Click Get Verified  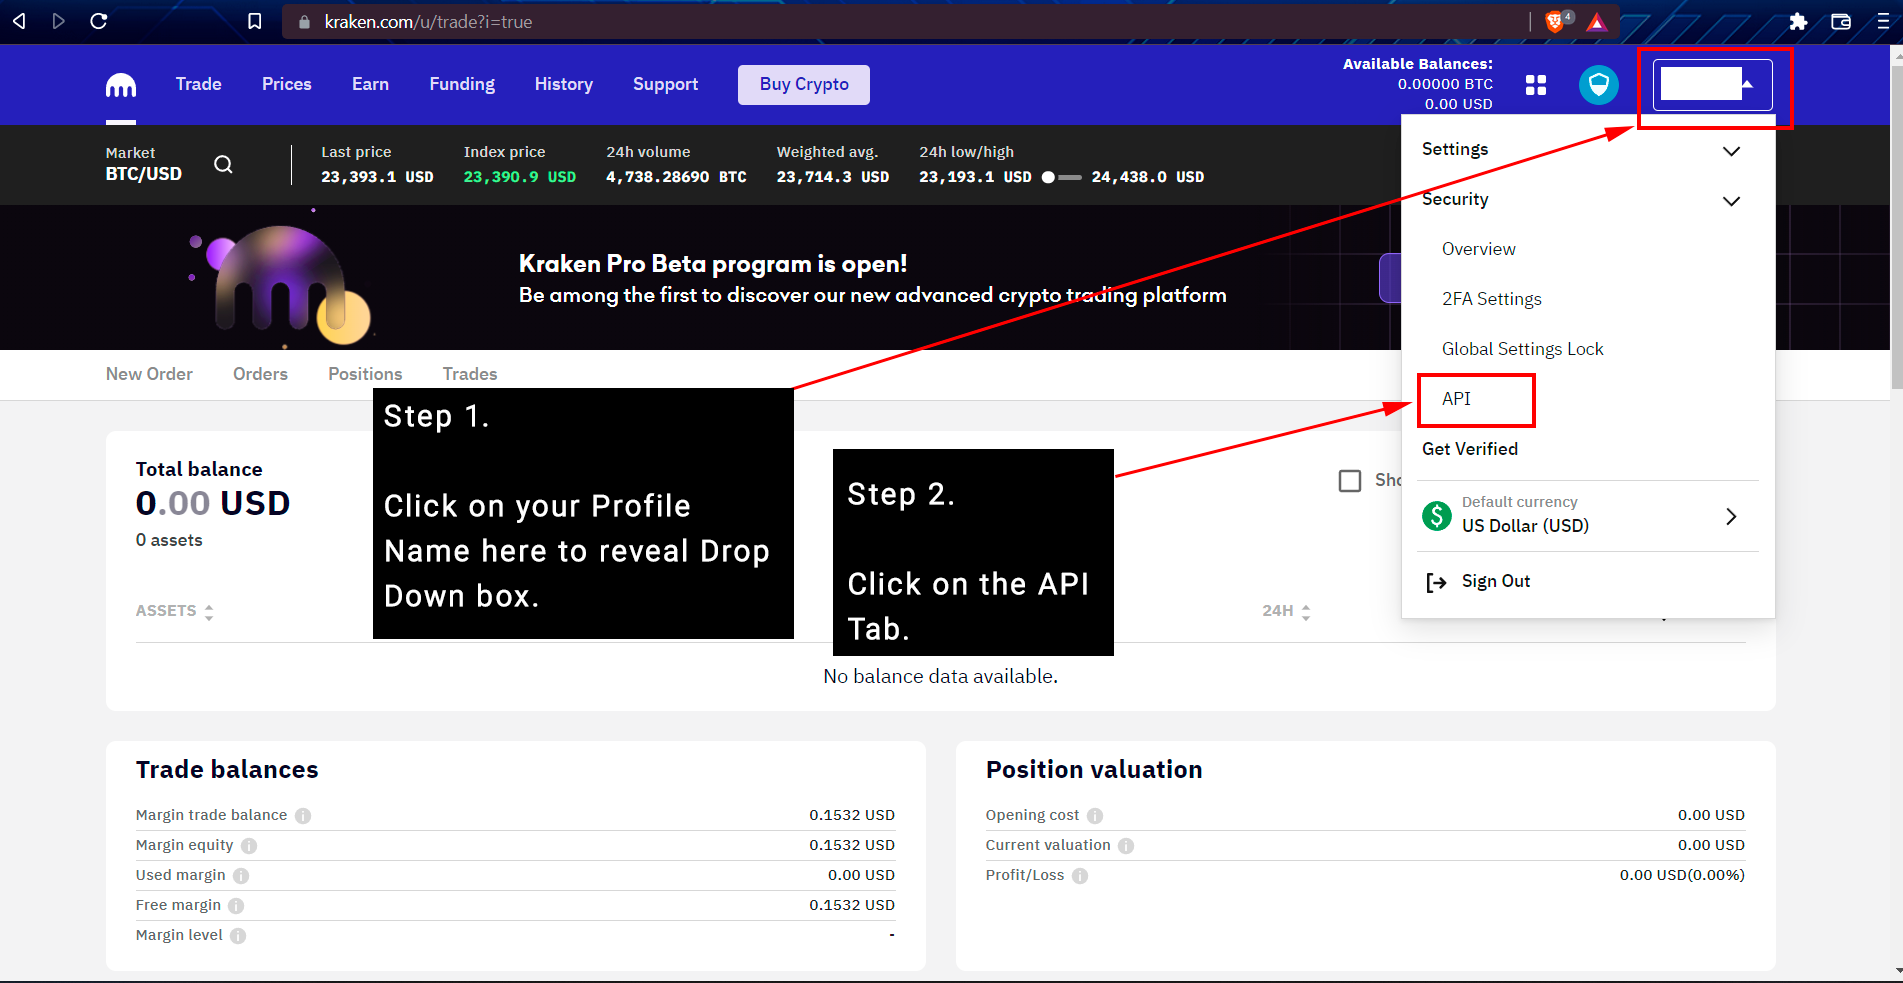click(x=1470, y=449)
